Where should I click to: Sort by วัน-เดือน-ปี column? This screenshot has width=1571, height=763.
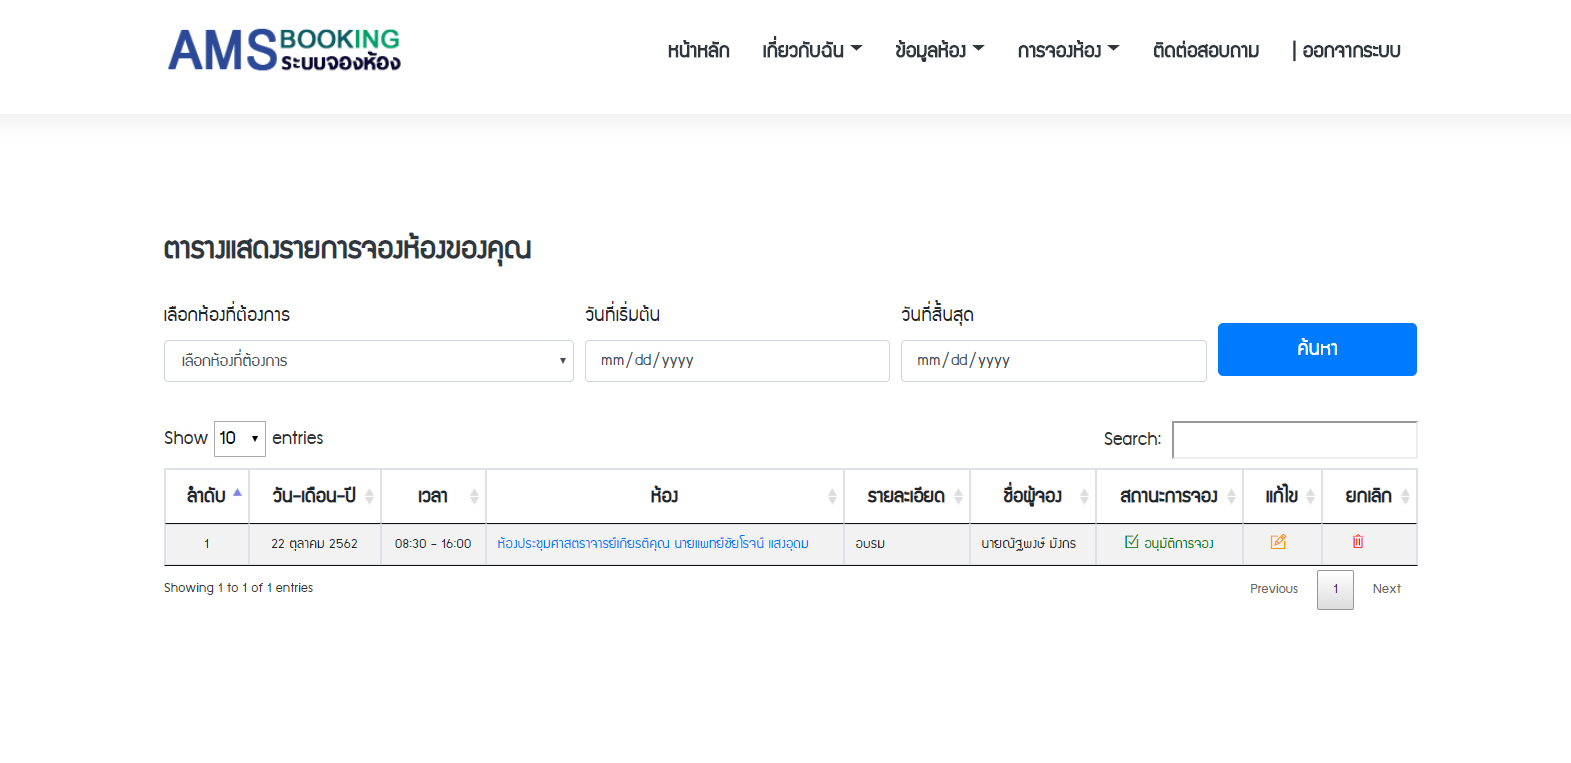coord(315,496)
